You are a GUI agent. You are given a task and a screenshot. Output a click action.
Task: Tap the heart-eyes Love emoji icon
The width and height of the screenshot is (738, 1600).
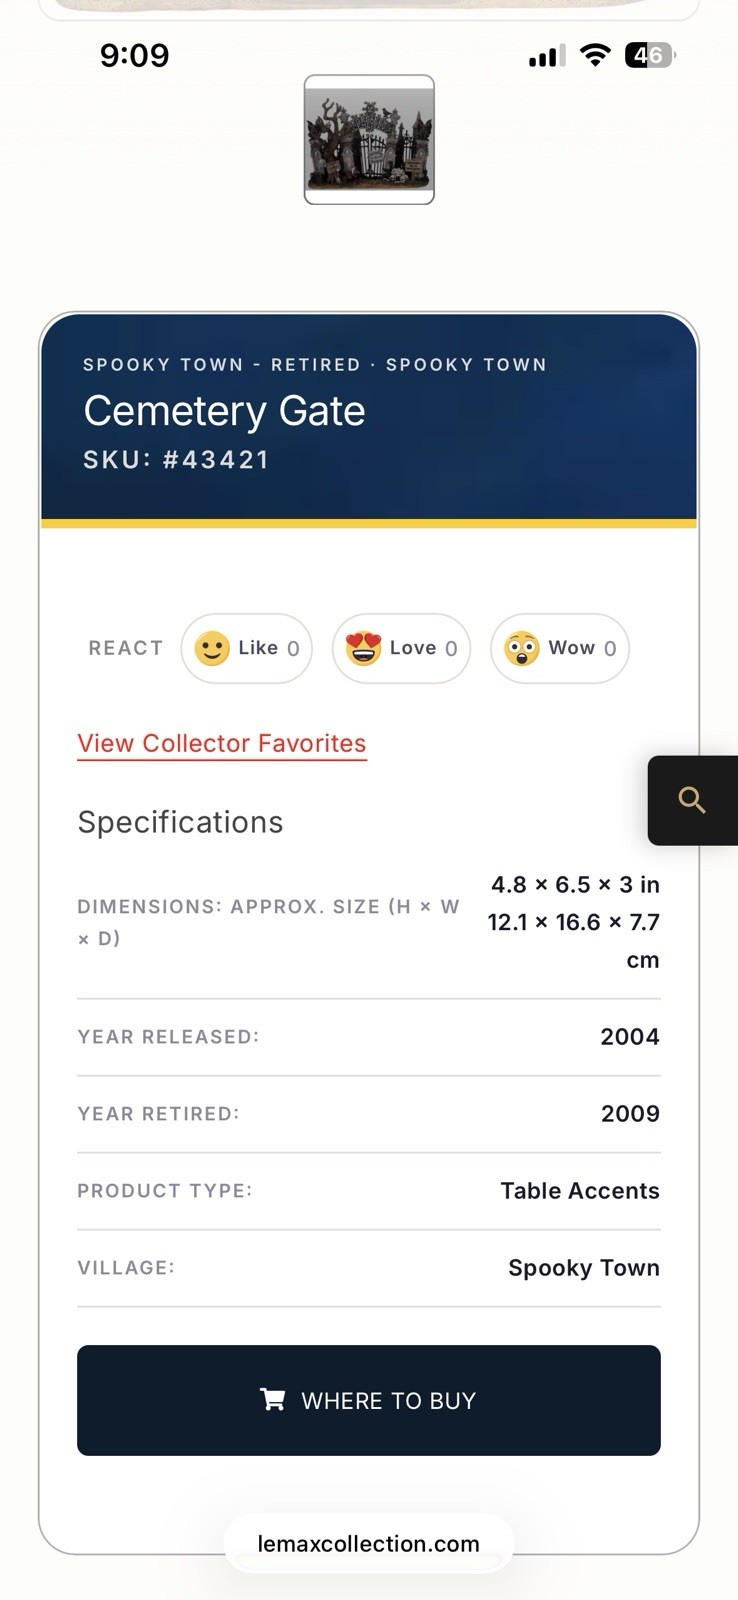[363, 649]
